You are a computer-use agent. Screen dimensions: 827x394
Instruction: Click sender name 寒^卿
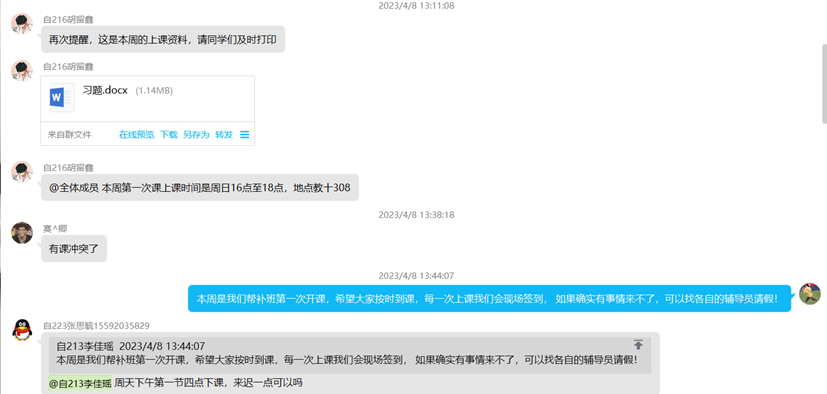[55, 229]
